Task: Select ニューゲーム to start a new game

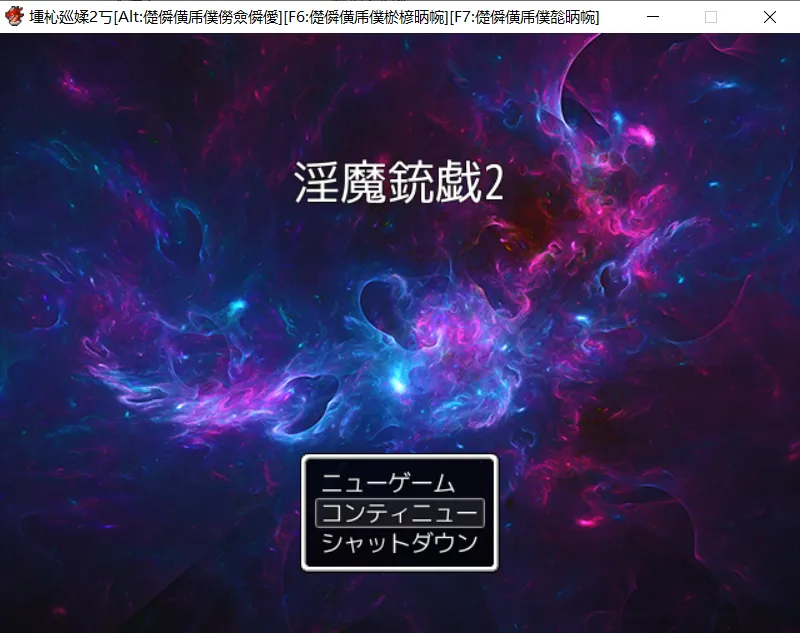Action: coord(388,484)
